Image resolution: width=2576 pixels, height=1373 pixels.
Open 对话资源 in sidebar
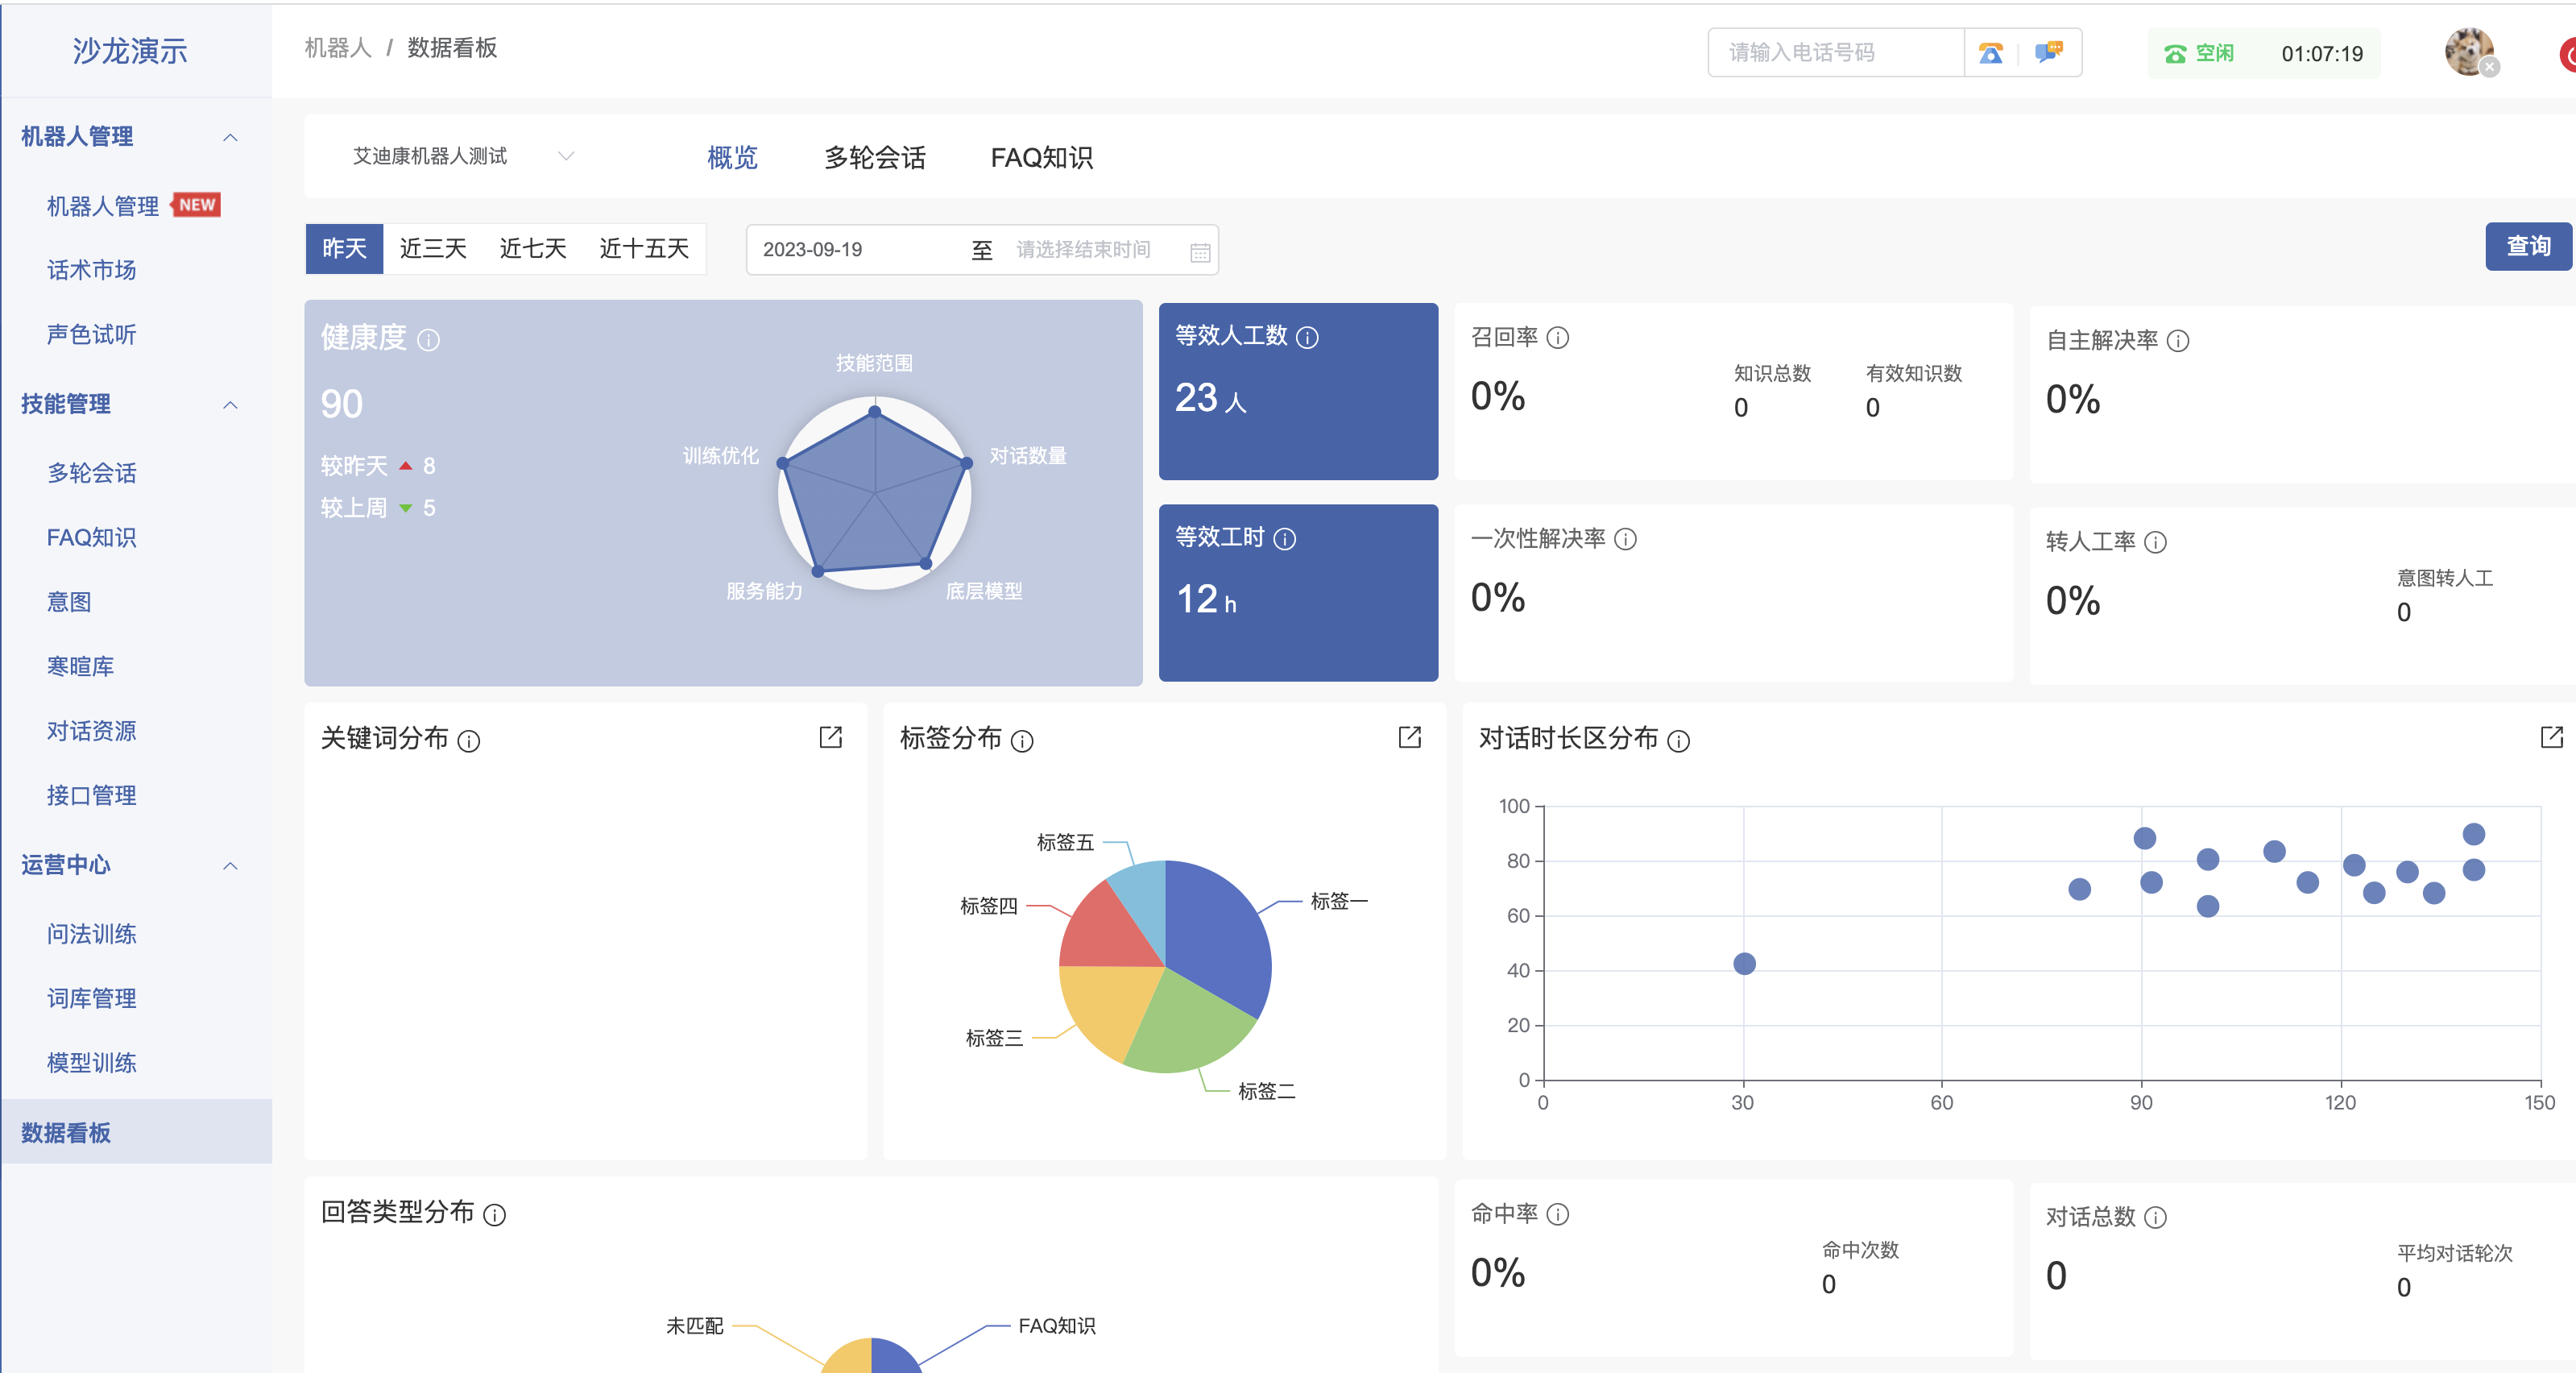click(x=92, y=731)
